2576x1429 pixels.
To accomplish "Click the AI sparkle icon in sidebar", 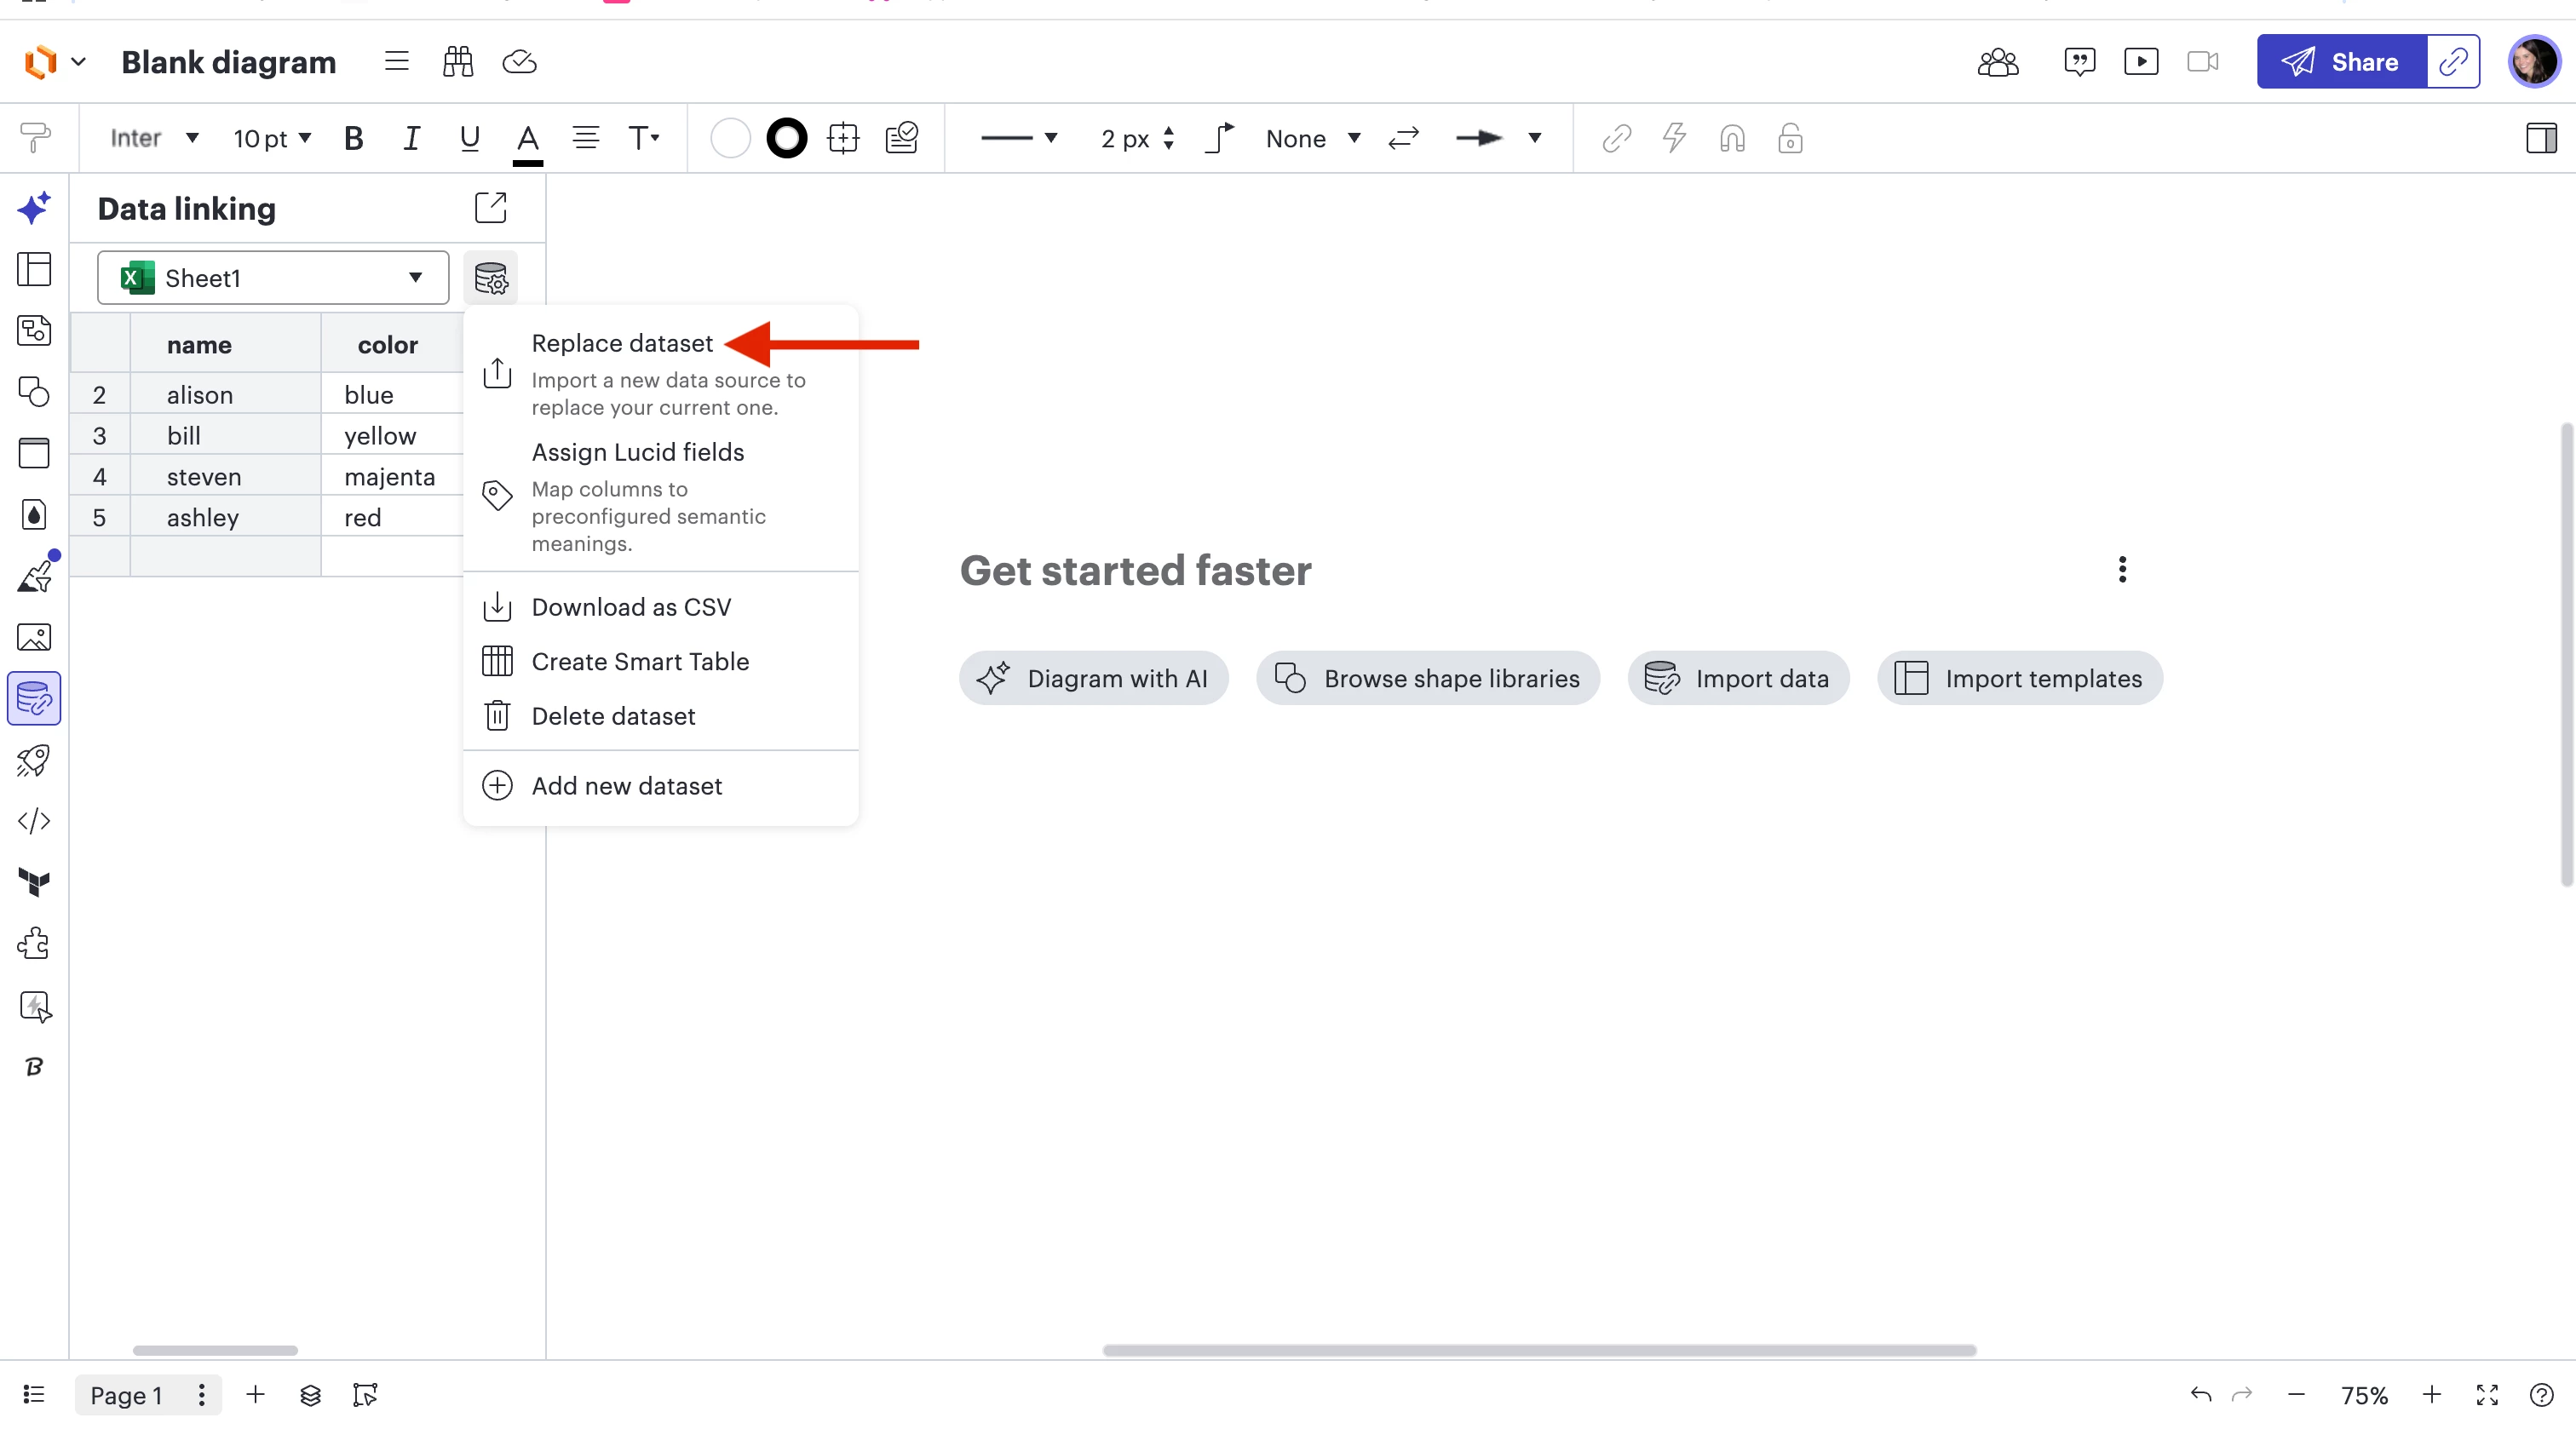I will 34,208.
